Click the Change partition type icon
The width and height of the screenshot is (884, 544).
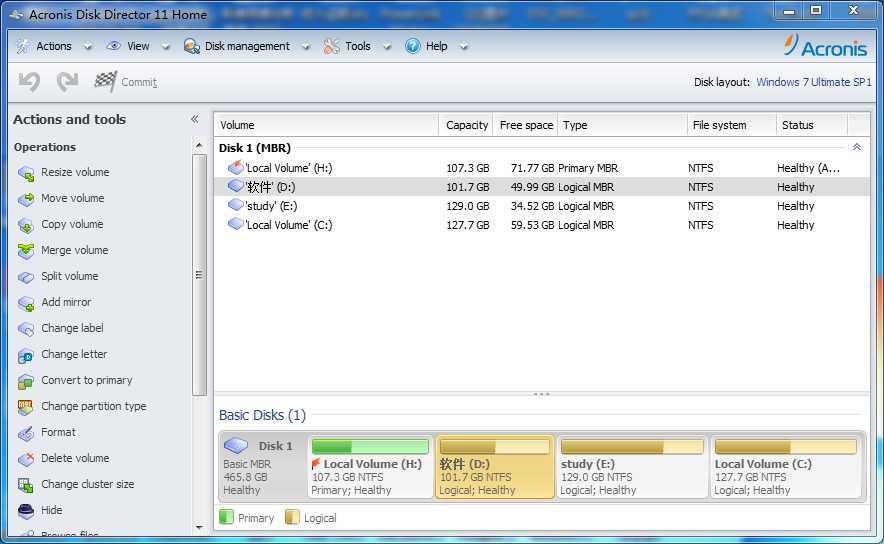click(26, 407)
